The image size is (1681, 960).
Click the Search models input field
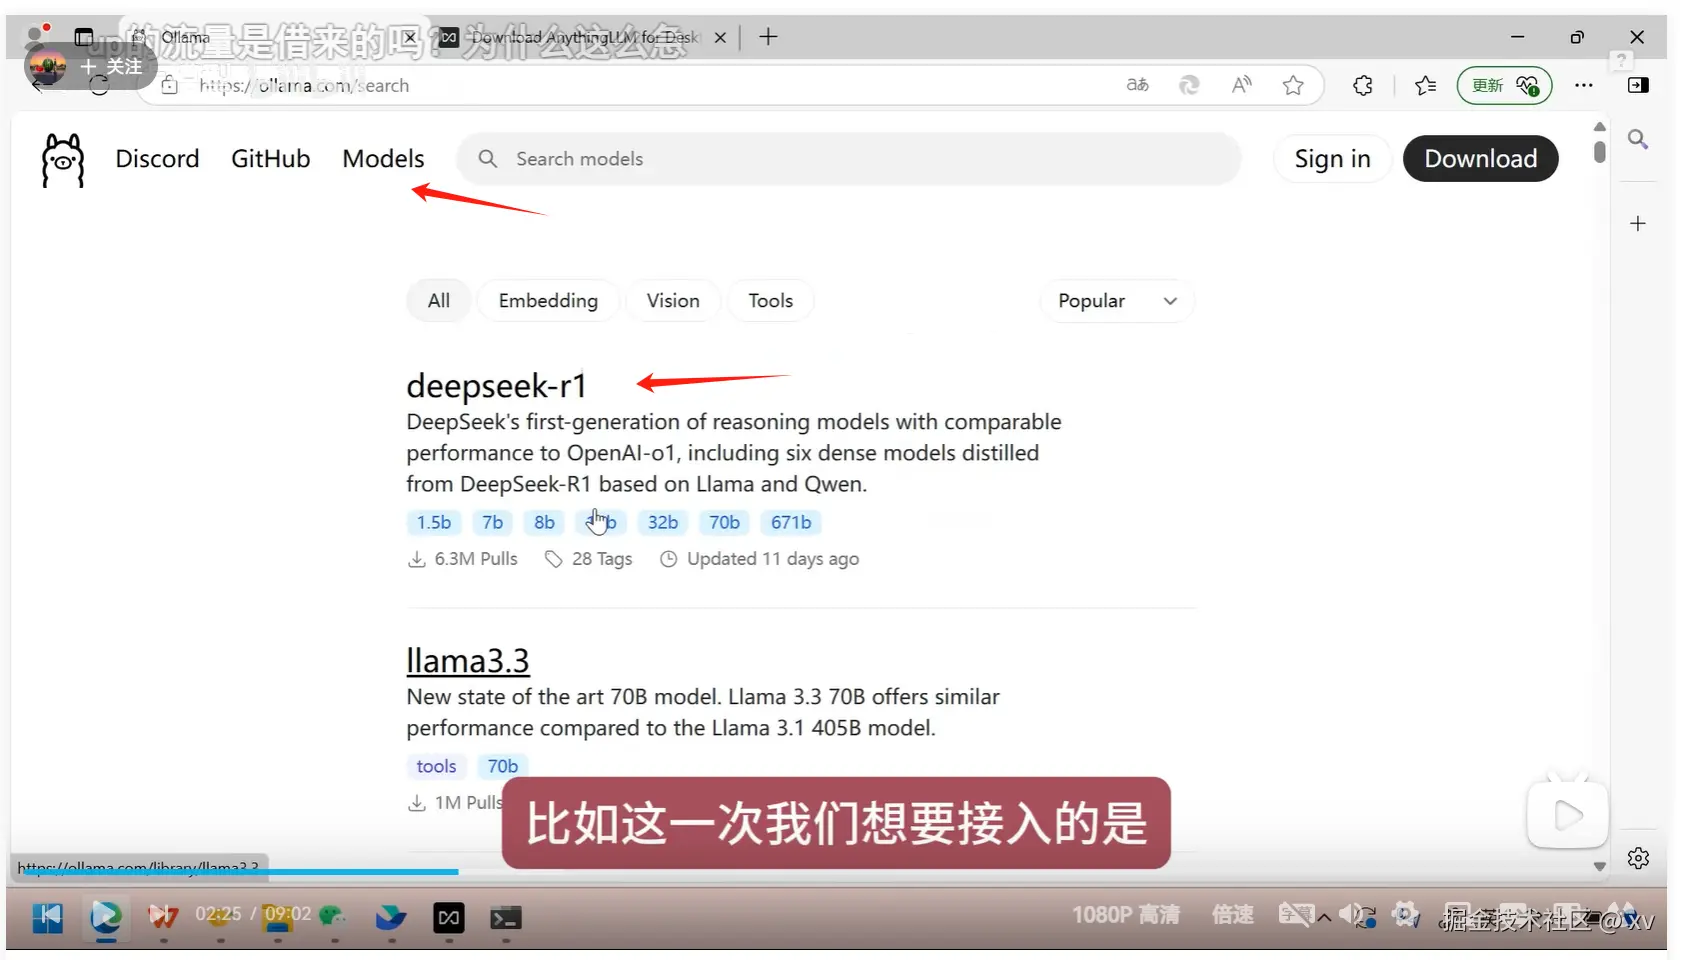pos(849,159)
